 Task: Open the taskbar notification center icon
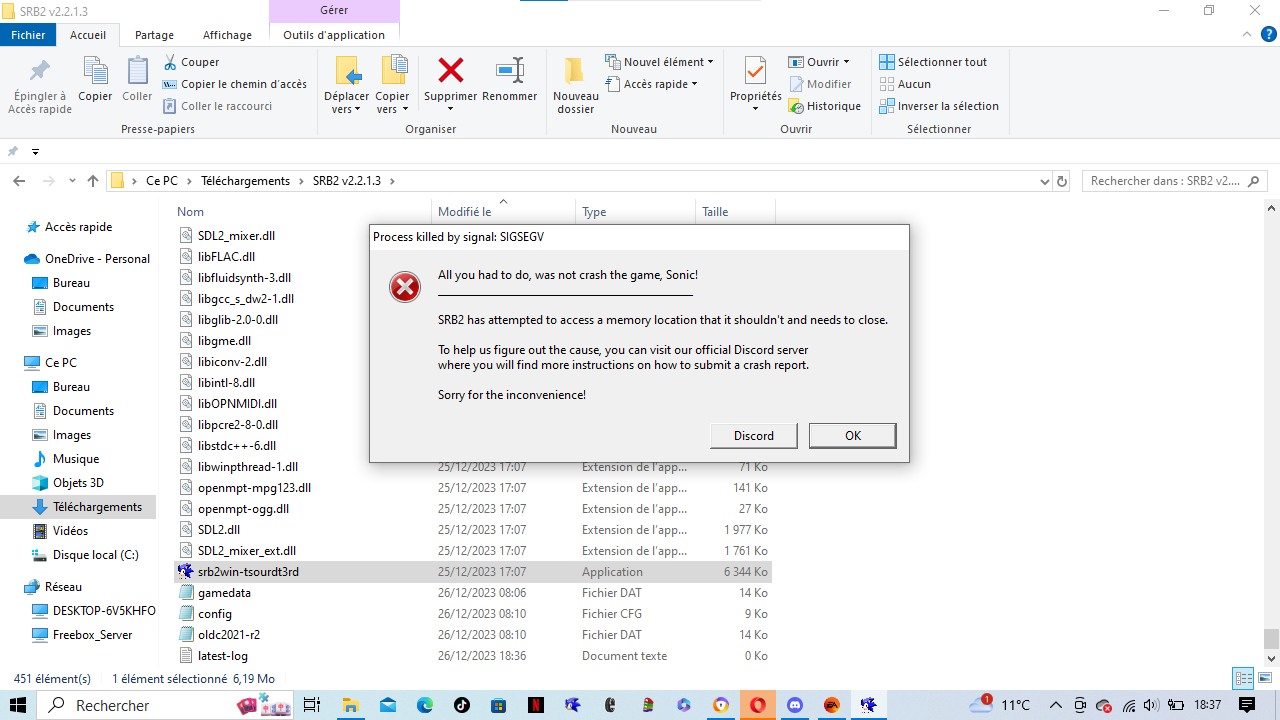[x=1247, y=705]
